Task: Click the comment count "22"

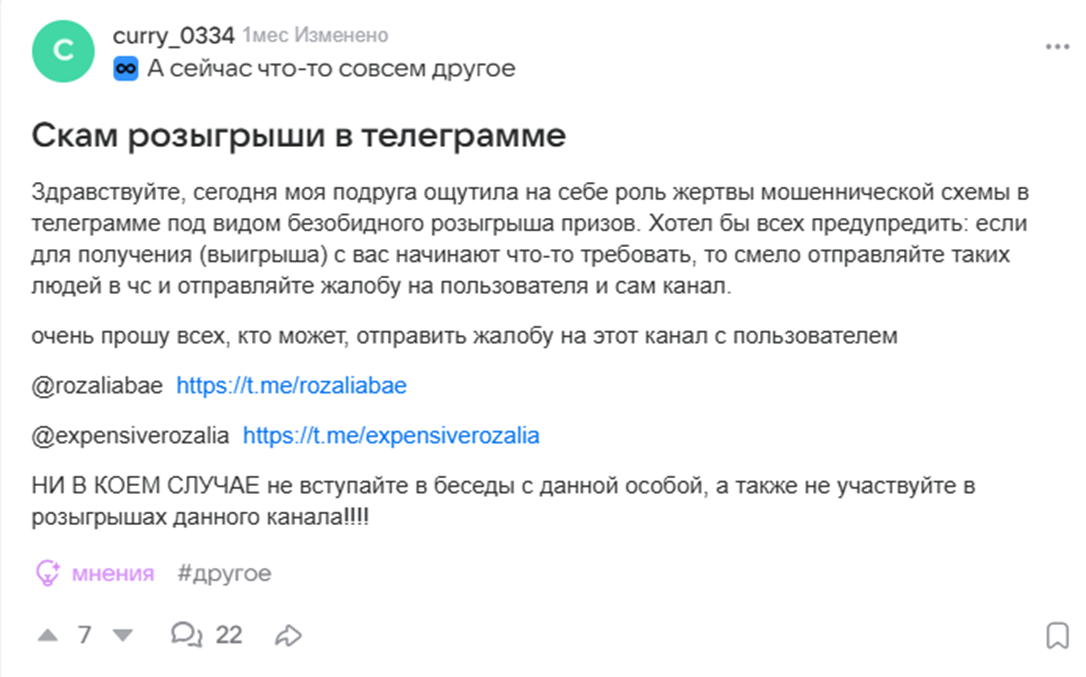Action: click(229, 635)
